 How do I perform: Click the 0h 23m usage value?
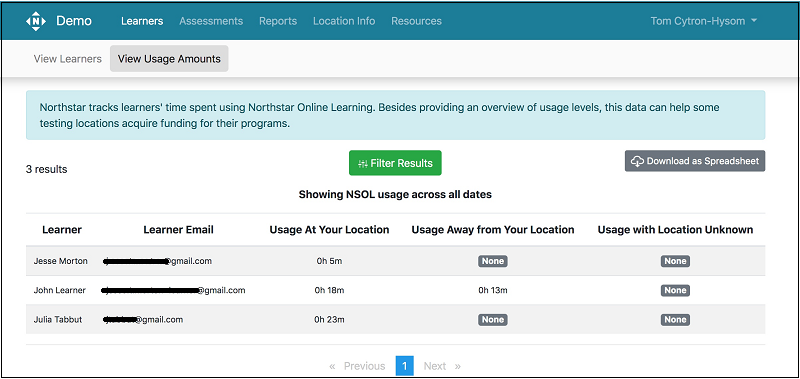(329, 320)
